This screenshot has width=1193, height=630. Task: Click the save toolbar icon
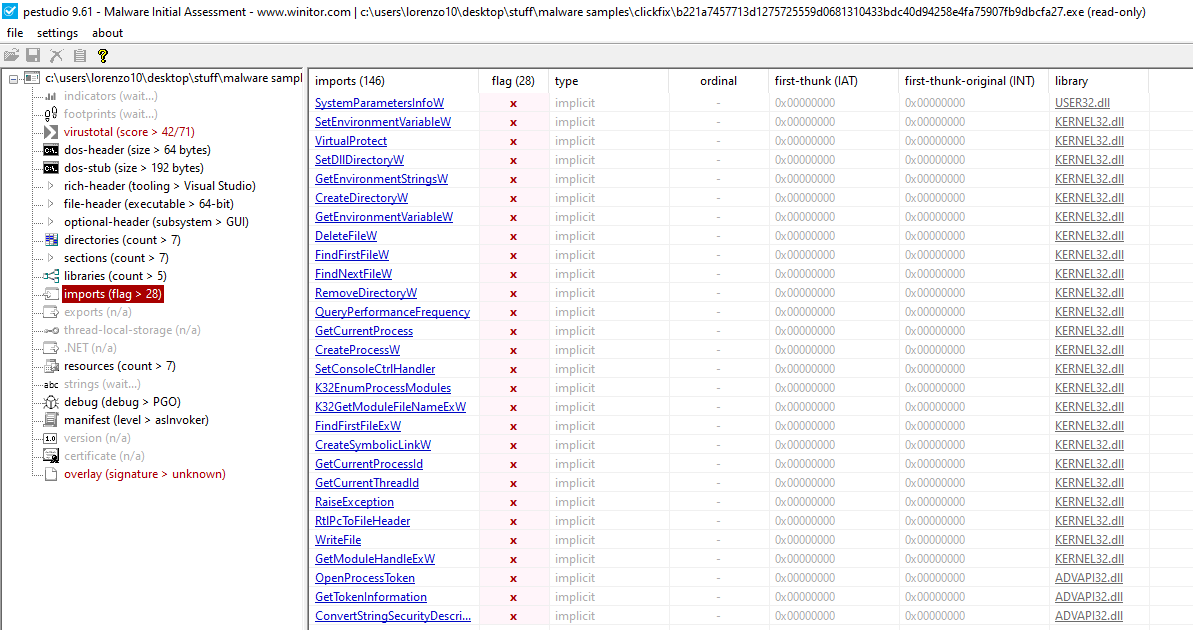(x=33, y=56)
